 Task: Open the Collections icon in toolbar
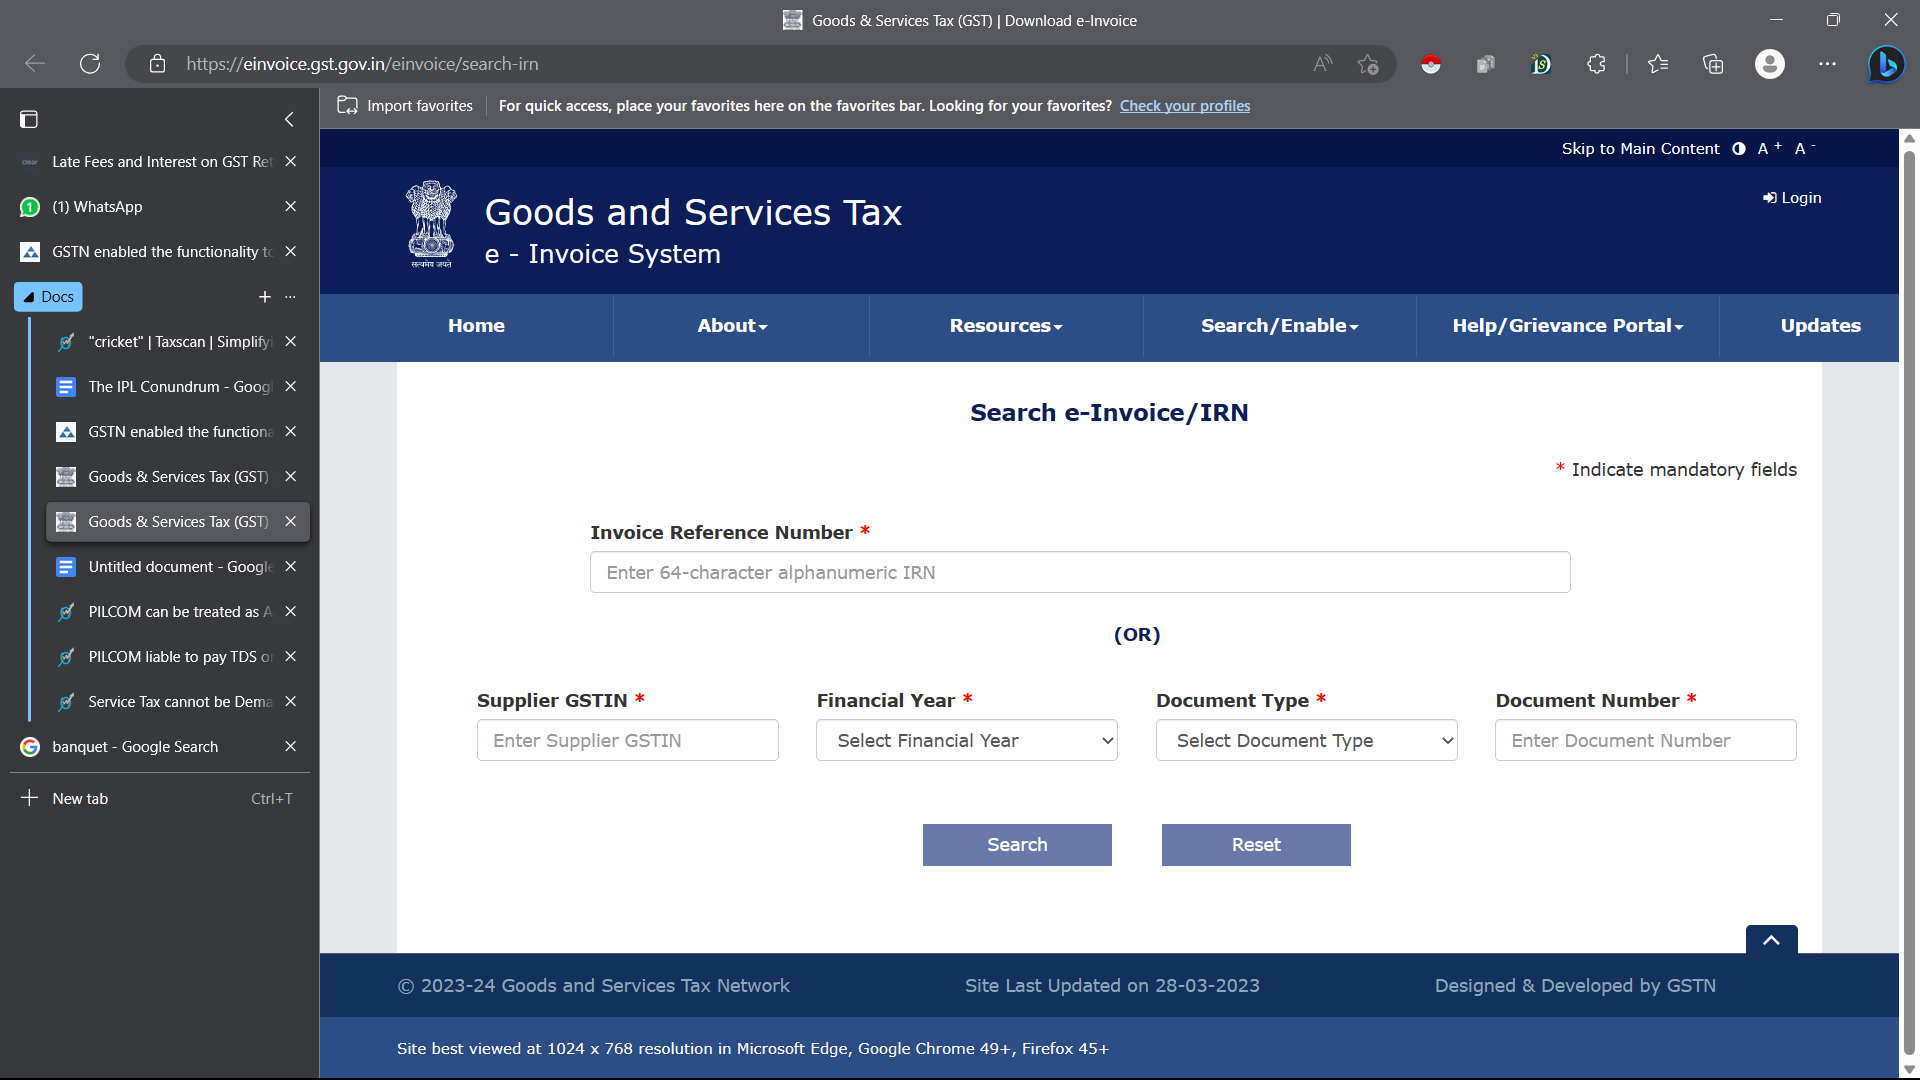[x=1713, y=64]
